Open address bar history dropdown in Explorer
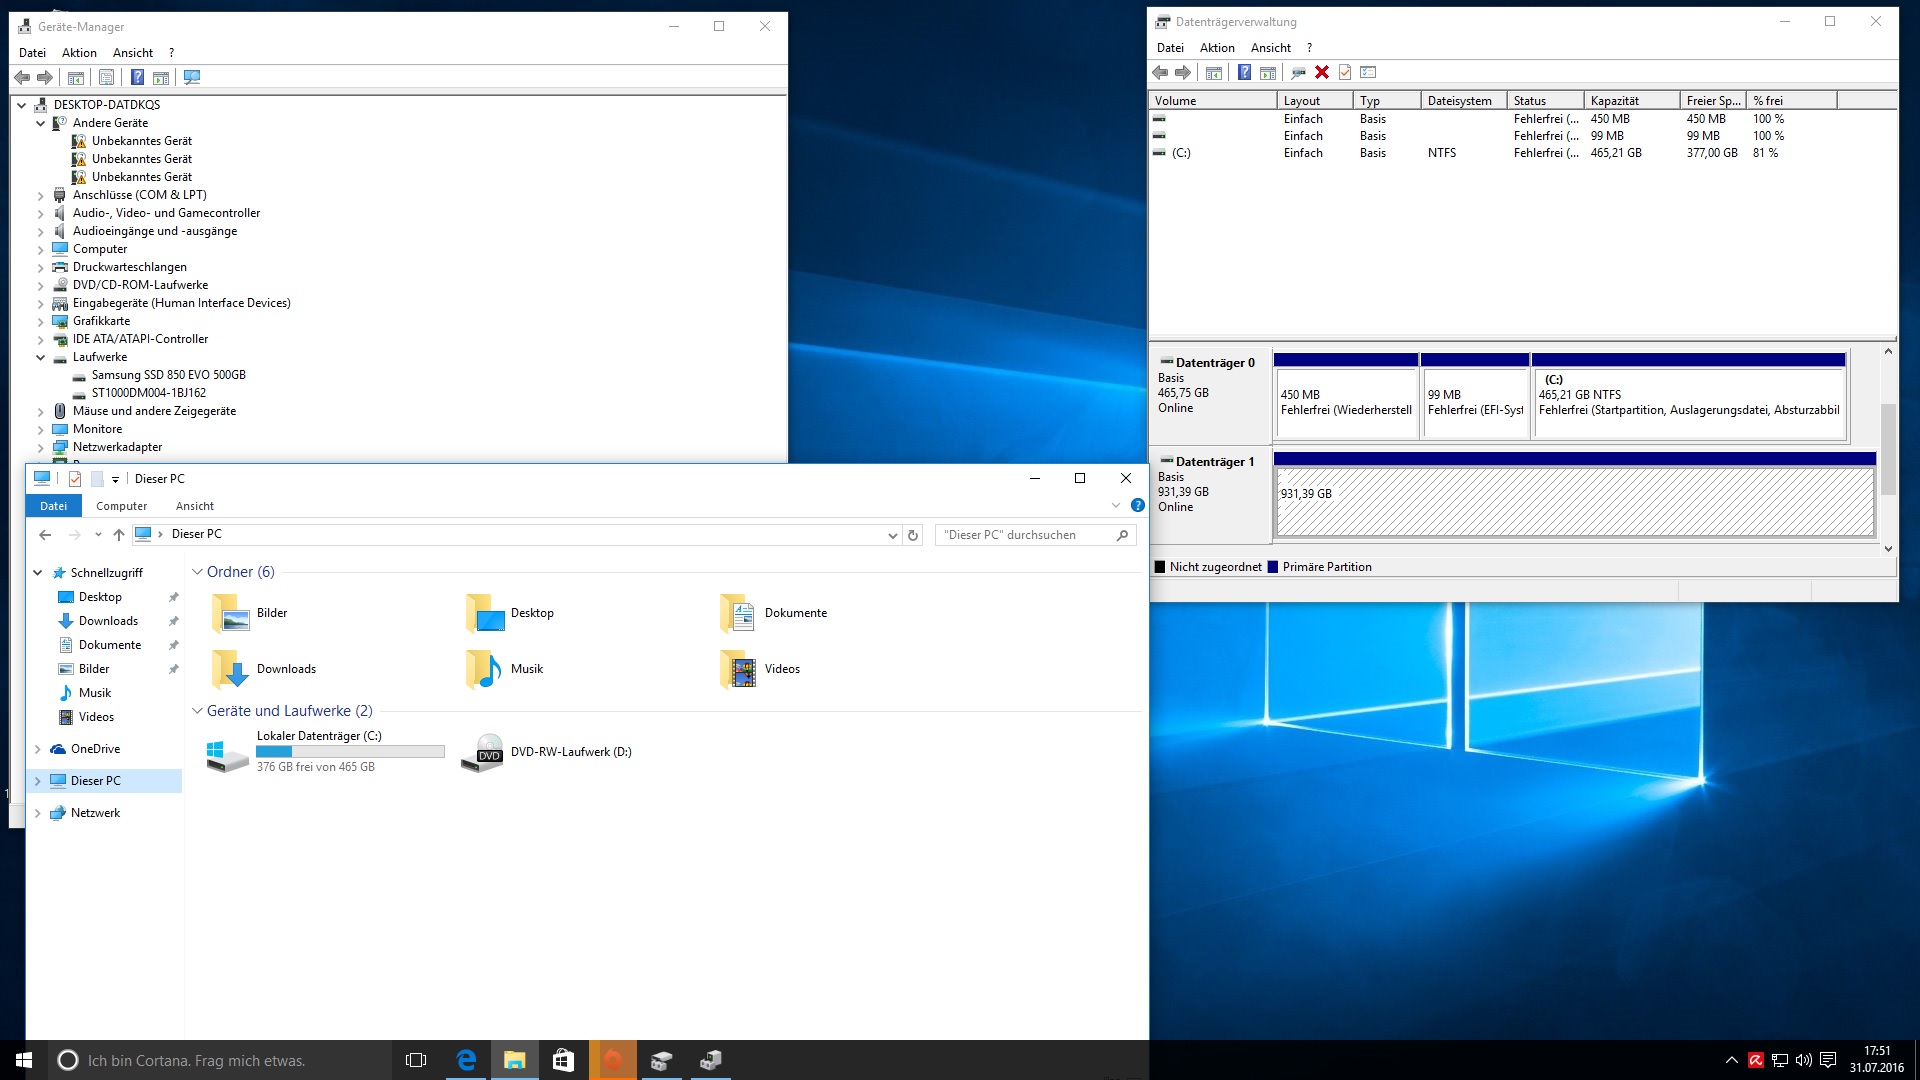 (892, 535)
